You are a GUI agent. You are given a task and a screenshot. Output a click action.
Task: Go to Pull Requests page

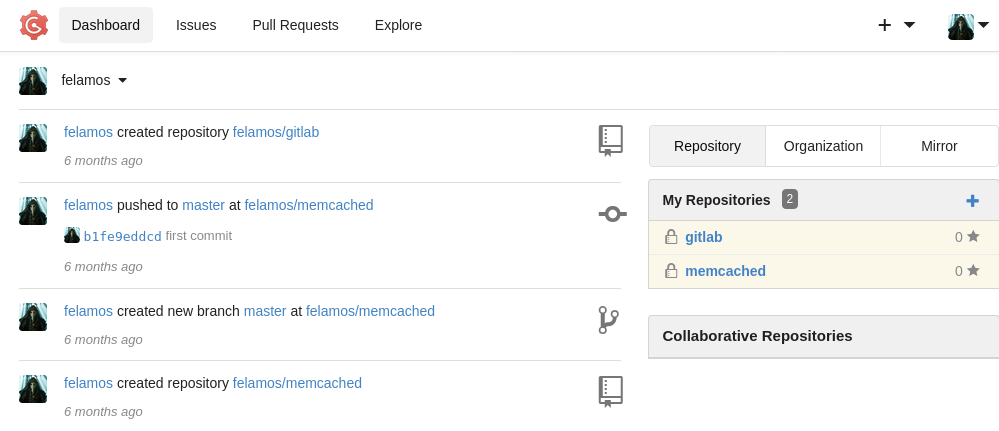[x=295, y=25]
